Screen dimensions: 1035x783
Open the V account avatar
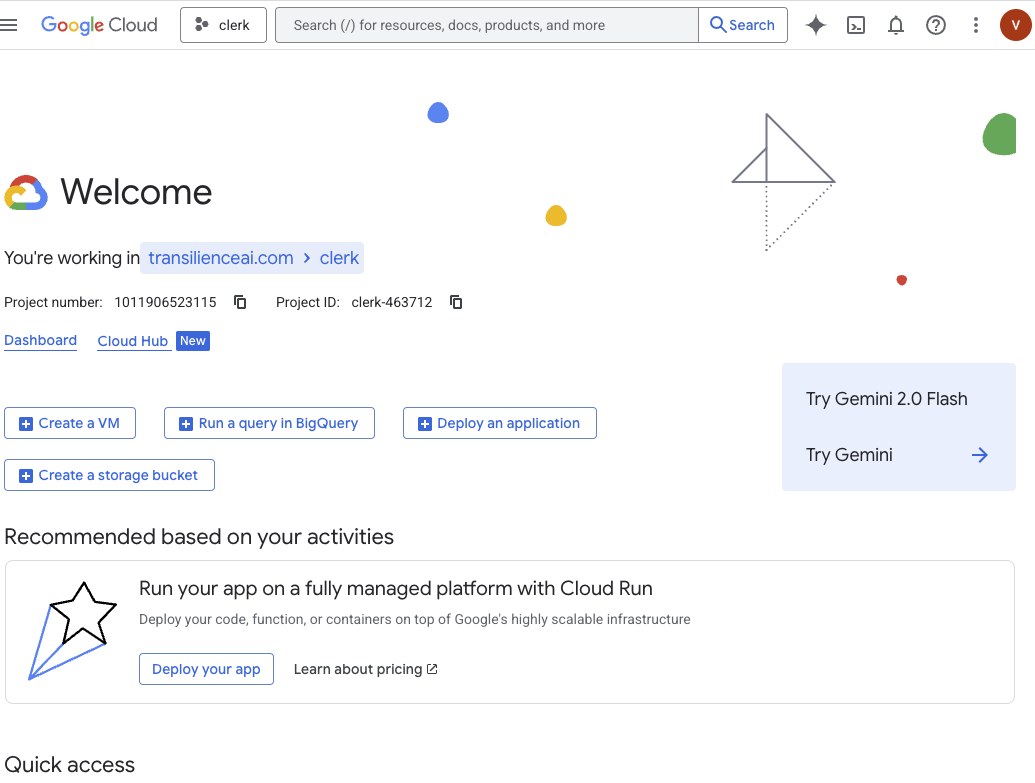click(x=1016, y=25)
